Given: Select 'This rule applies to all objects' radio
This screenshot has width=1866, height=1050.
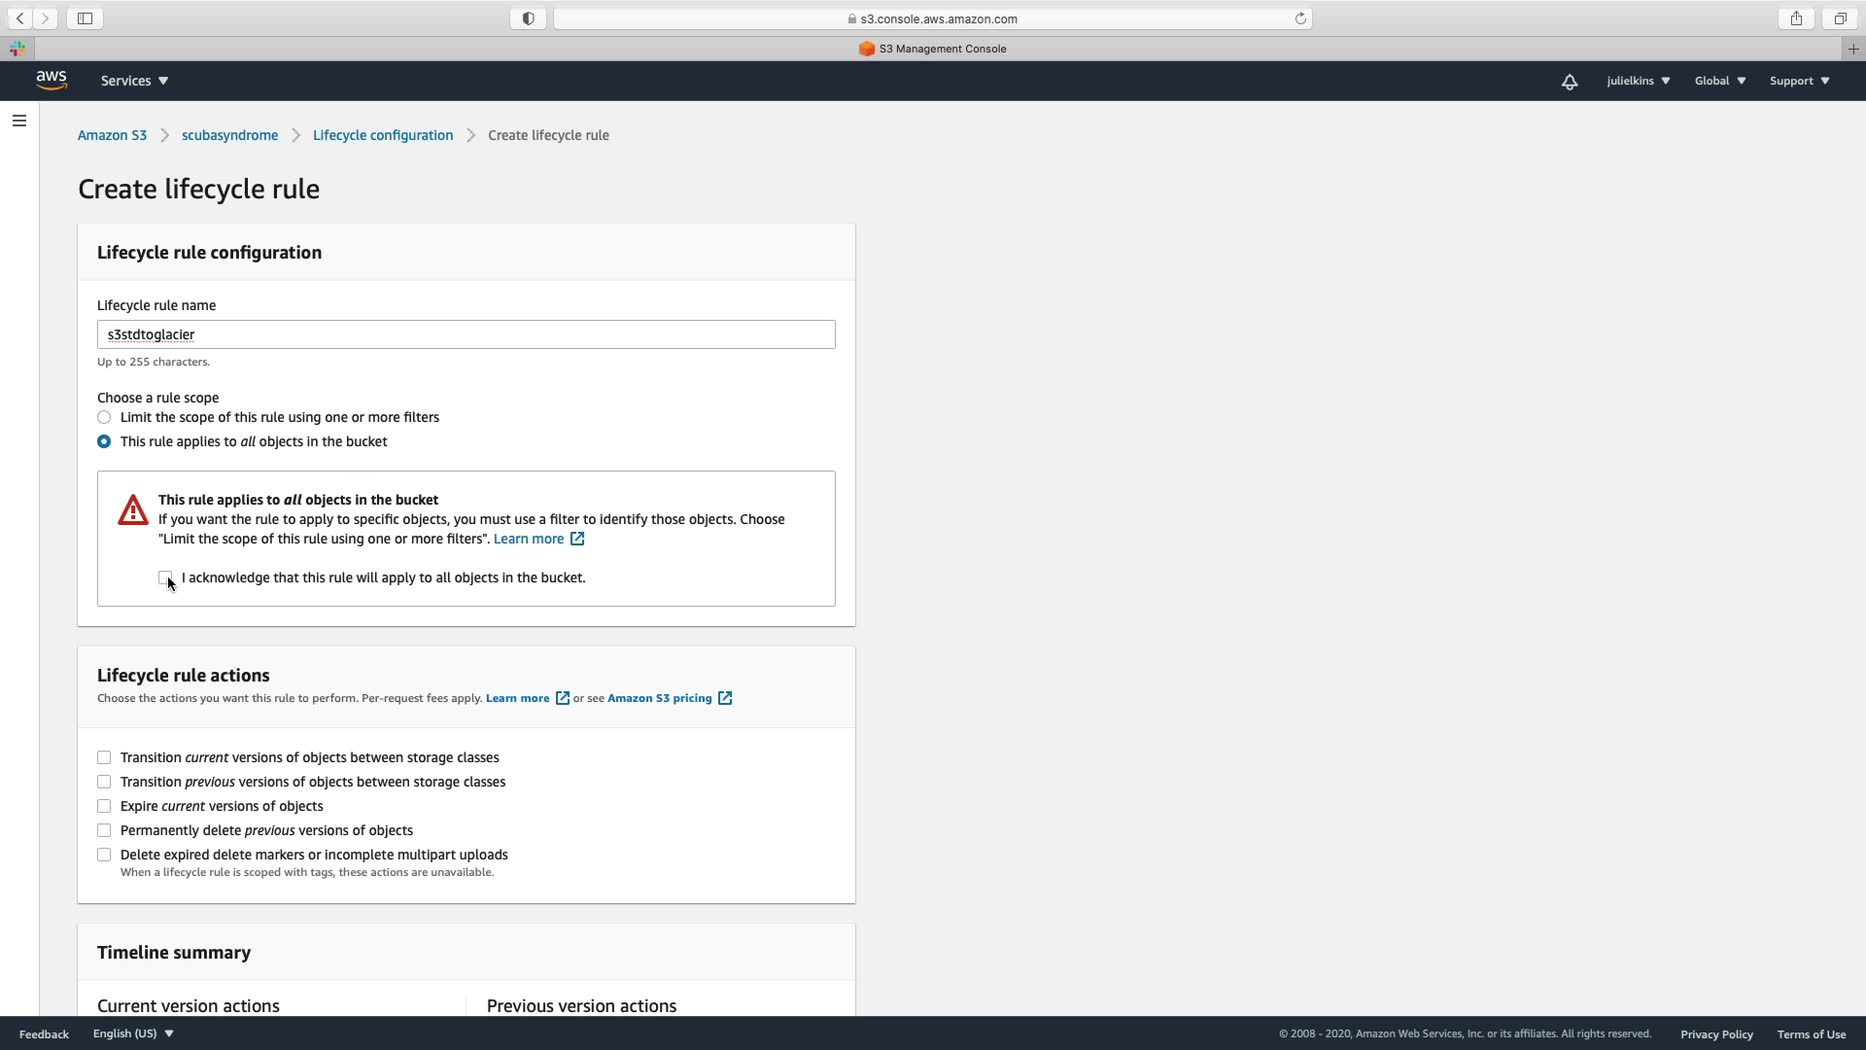Looking at the screenshot, I should click(x=104, y=441).
